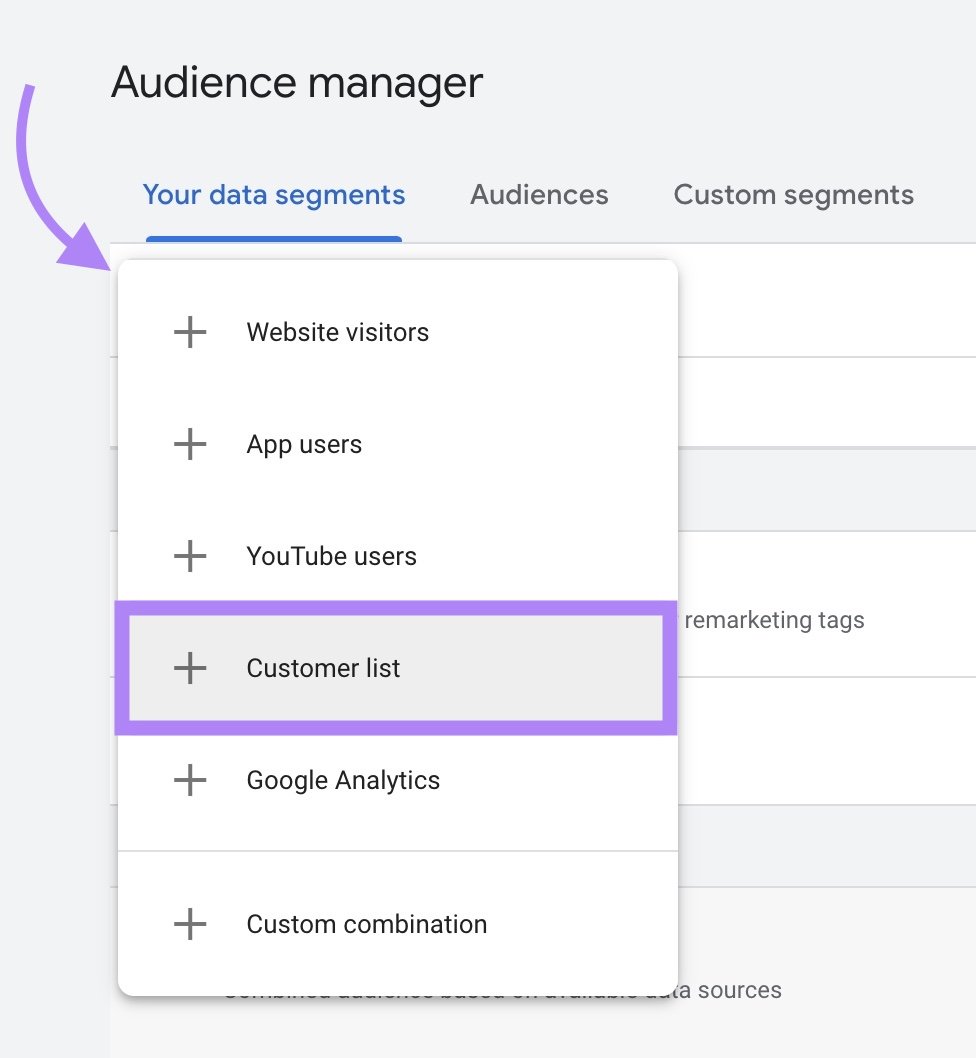Switch to the Audiences tab
976x1058 pixels.
point(539,194)
